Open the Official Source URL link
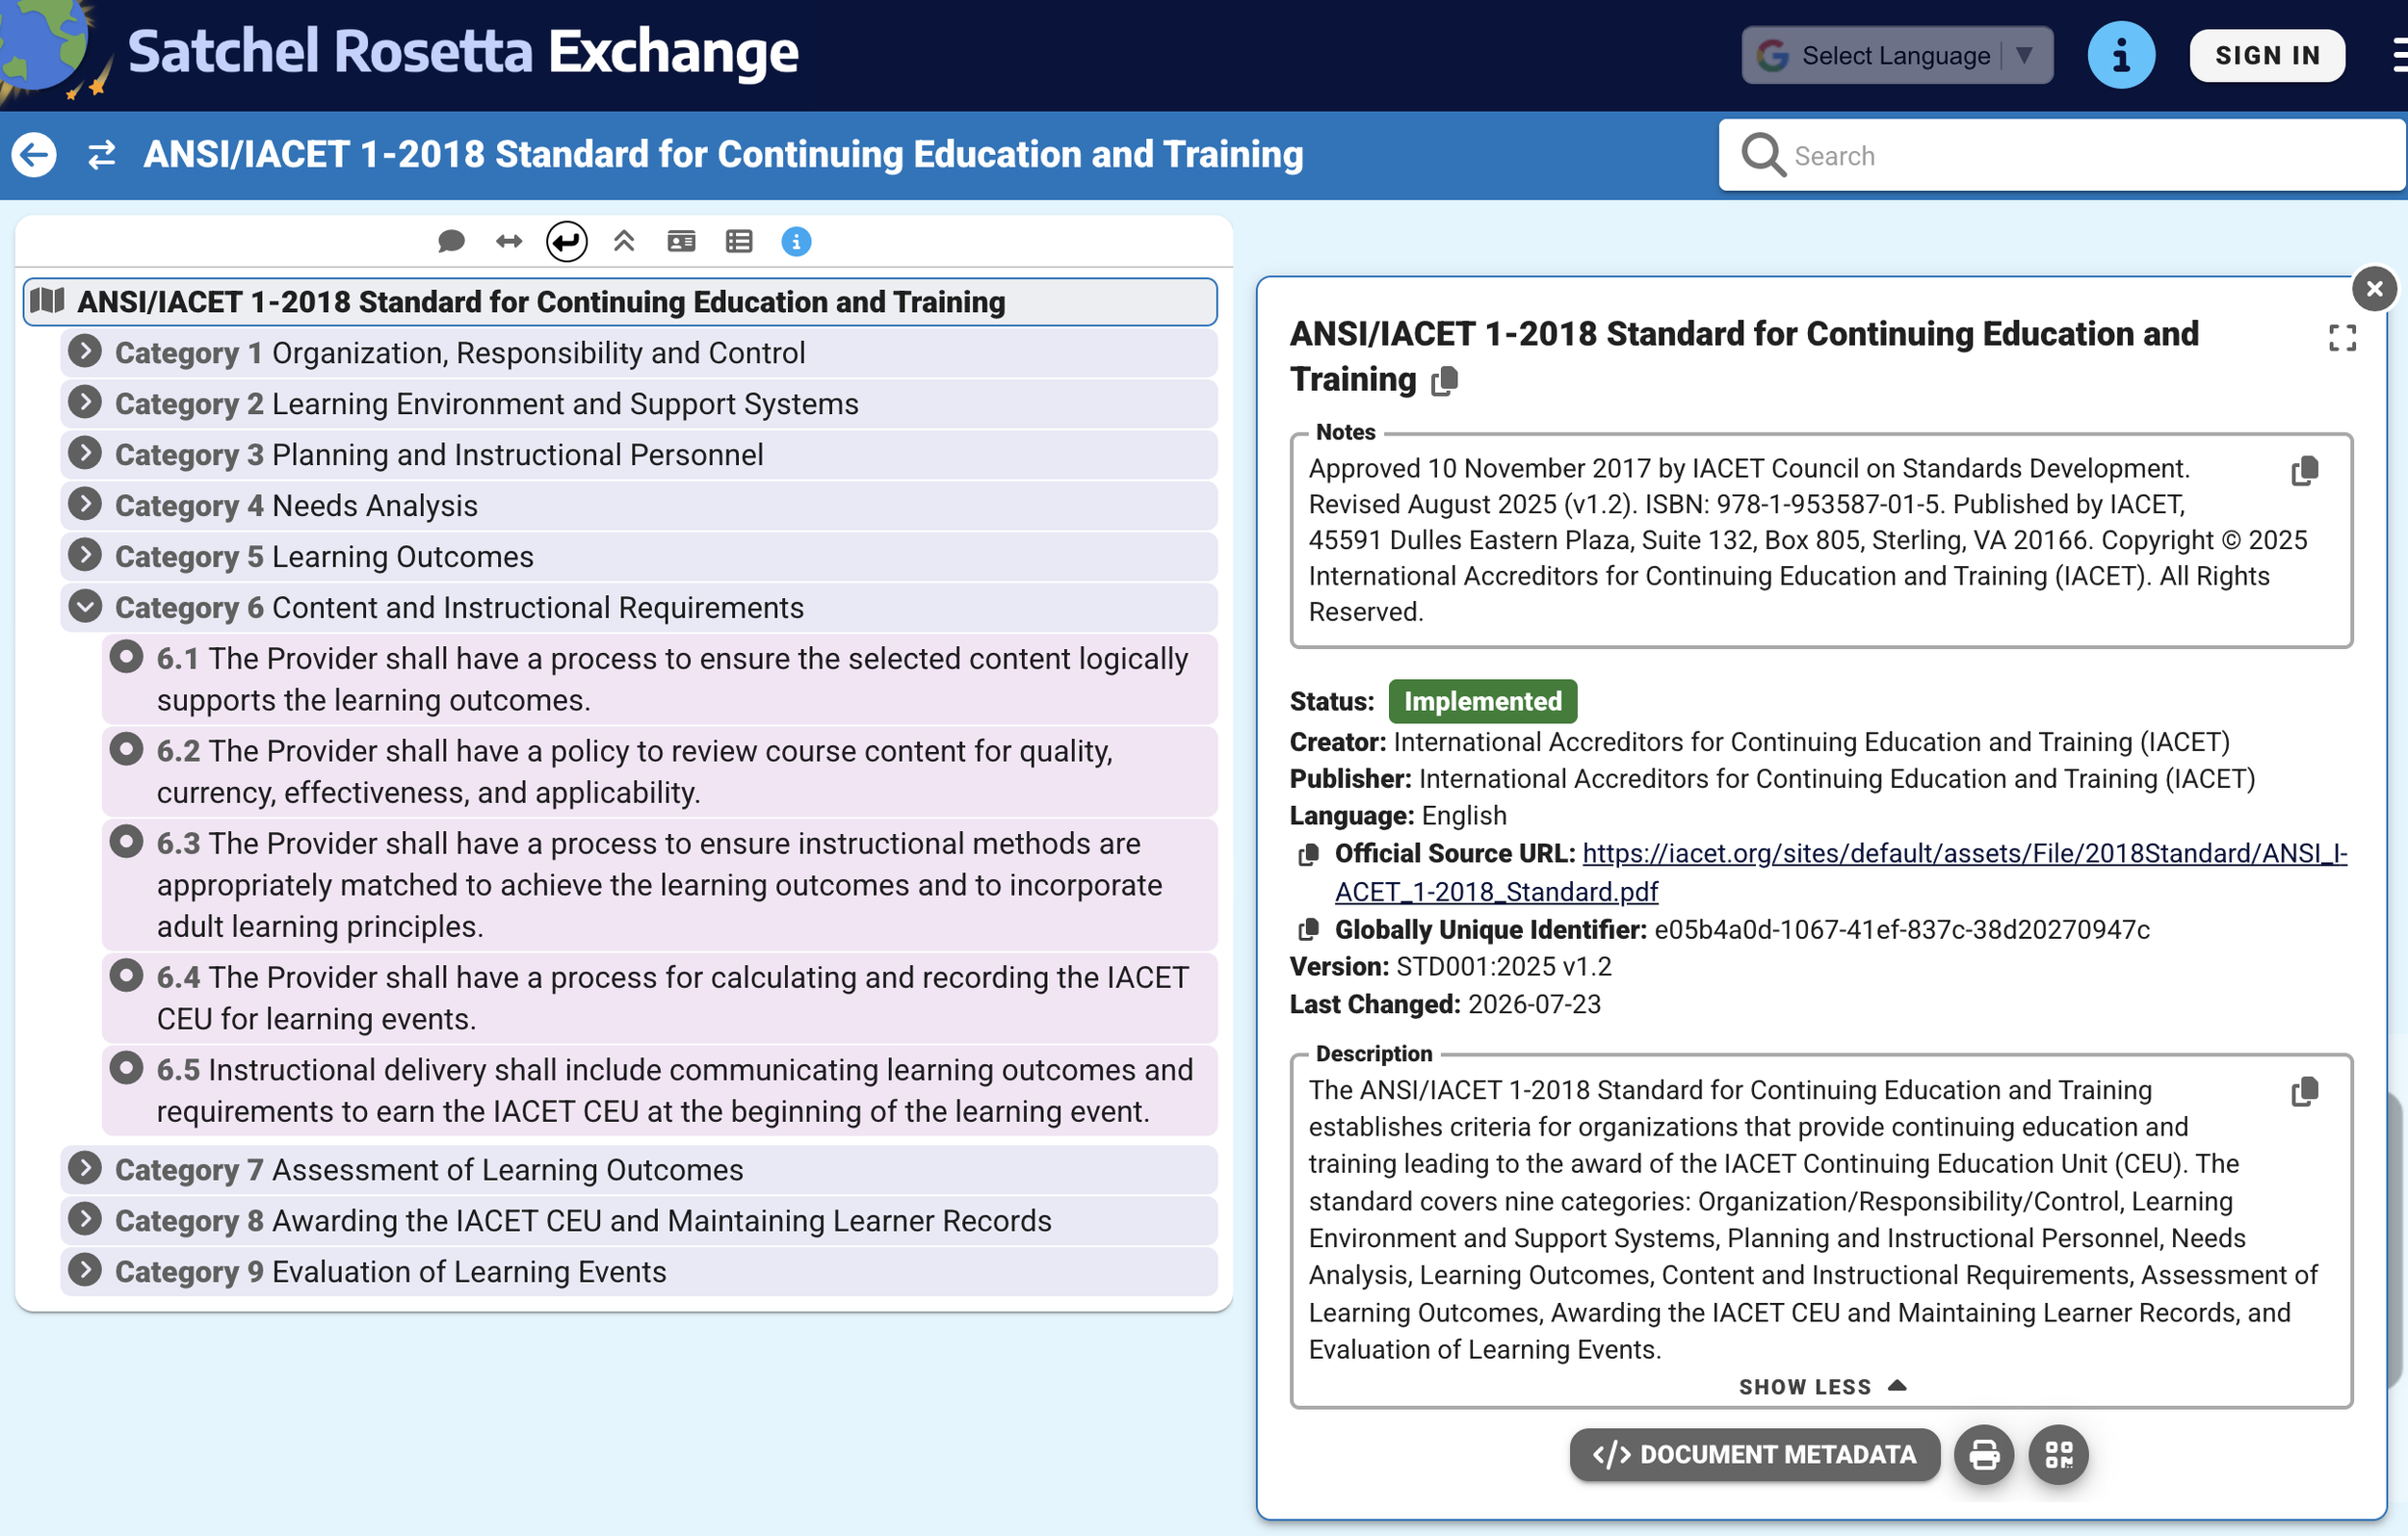Screen dimensions: 2408x1536 (x=1841, y=872)
